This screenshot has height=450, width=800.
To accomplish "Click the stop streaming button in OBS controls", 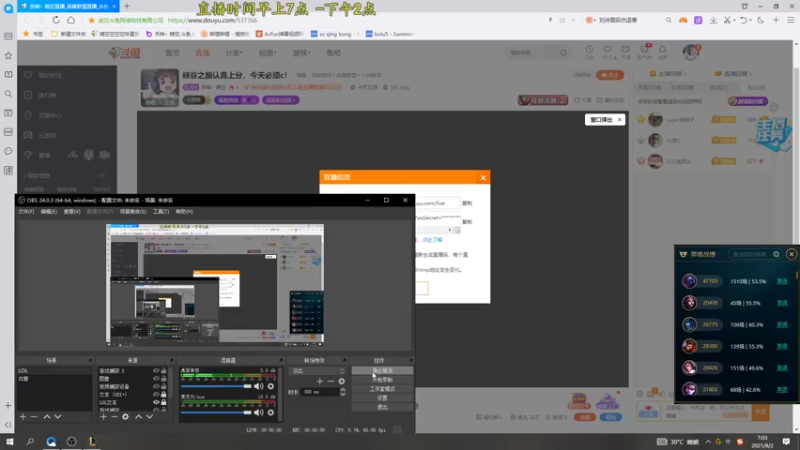I will [x=382, y=371].
